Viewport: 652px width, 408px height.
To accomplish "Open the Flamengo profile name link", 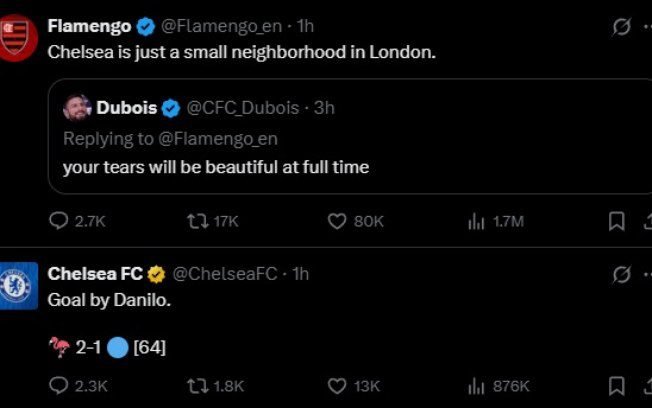I will pyautogui.click(x=89, y=26).
